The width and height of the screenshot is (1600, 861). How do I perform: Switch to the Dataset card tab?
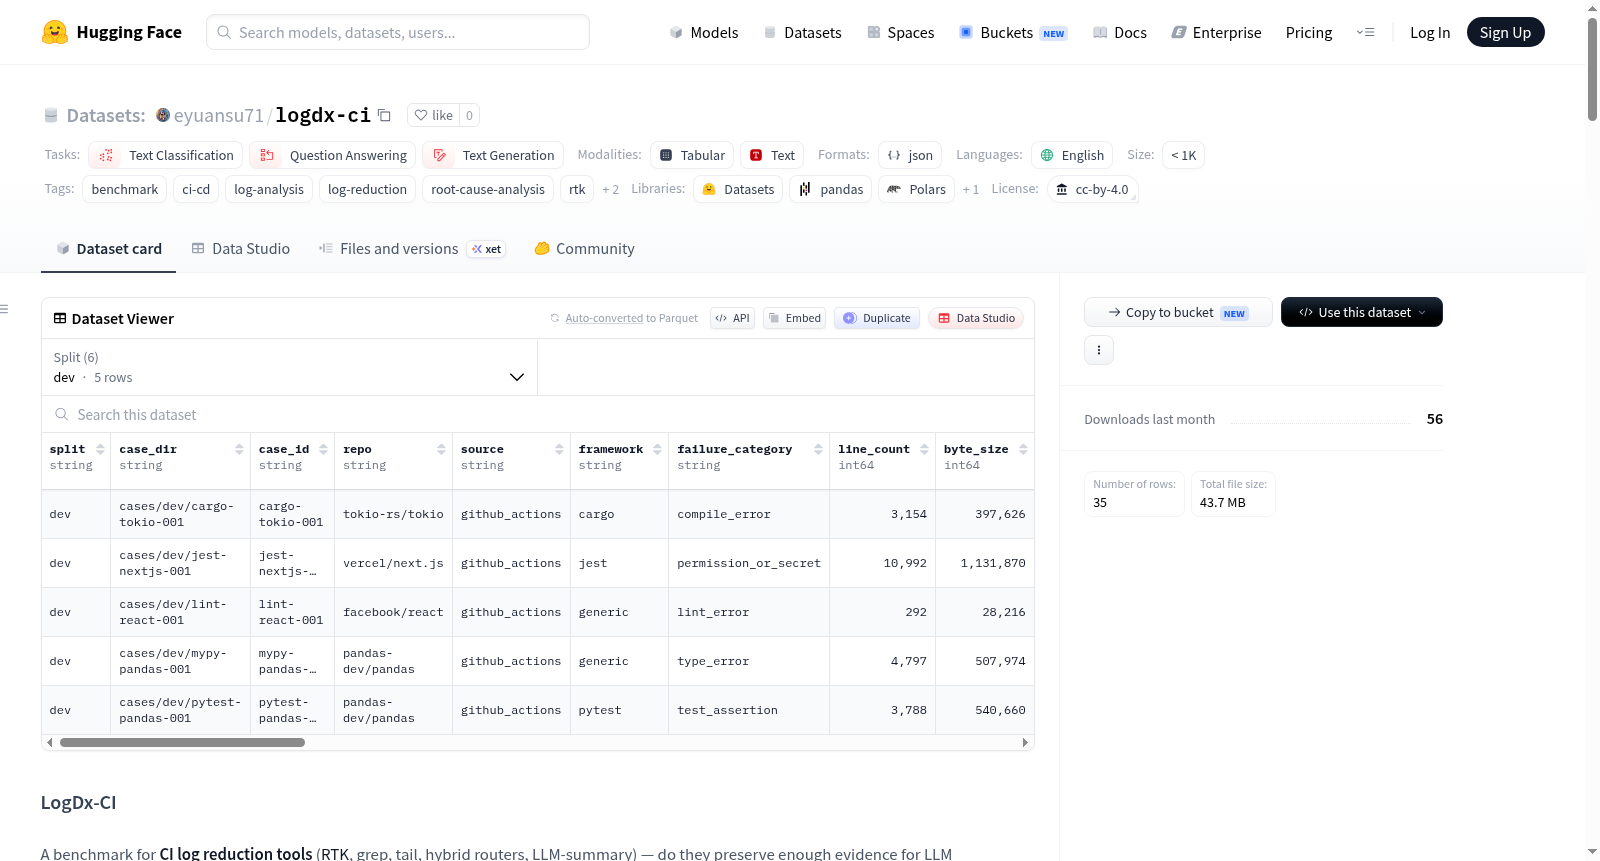[x=108, y=249]
